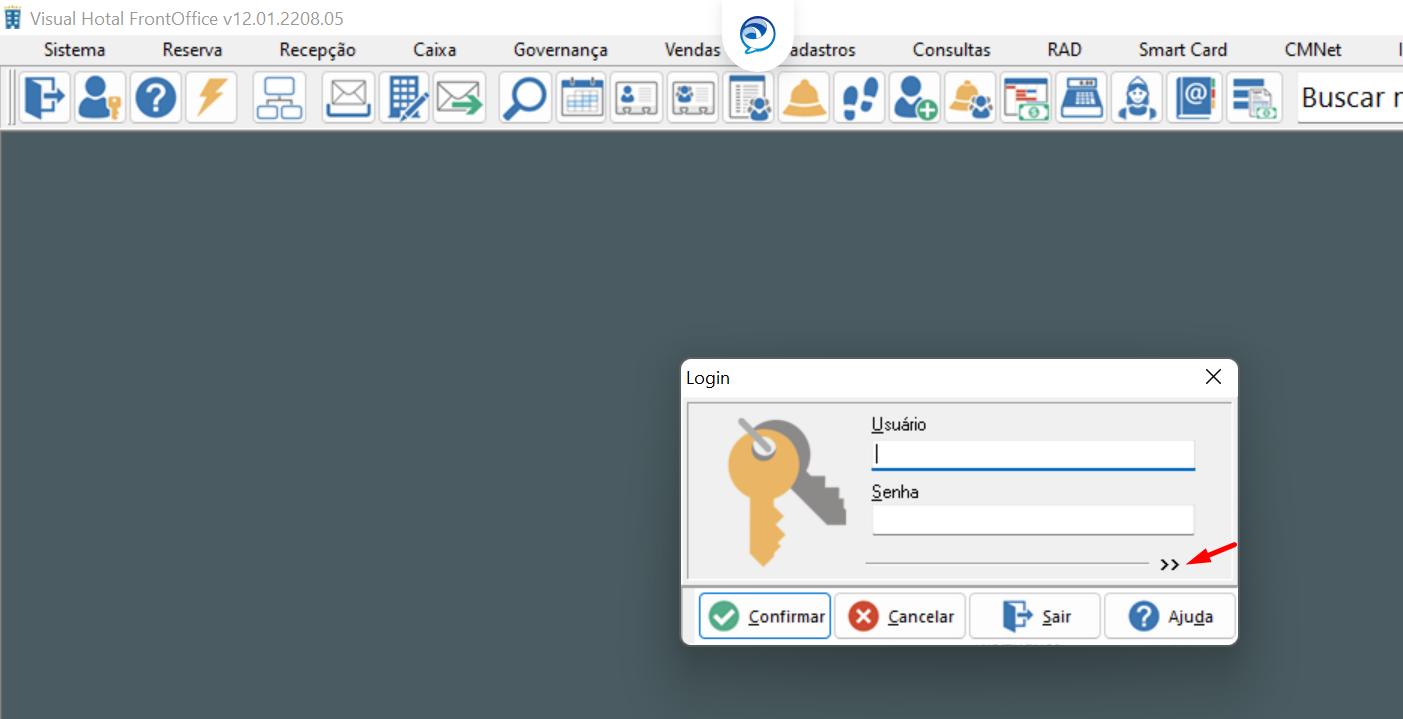This screenshot has width=1403, height=719.
Task: Open the CMNet menu
Action: point(1313,50)
